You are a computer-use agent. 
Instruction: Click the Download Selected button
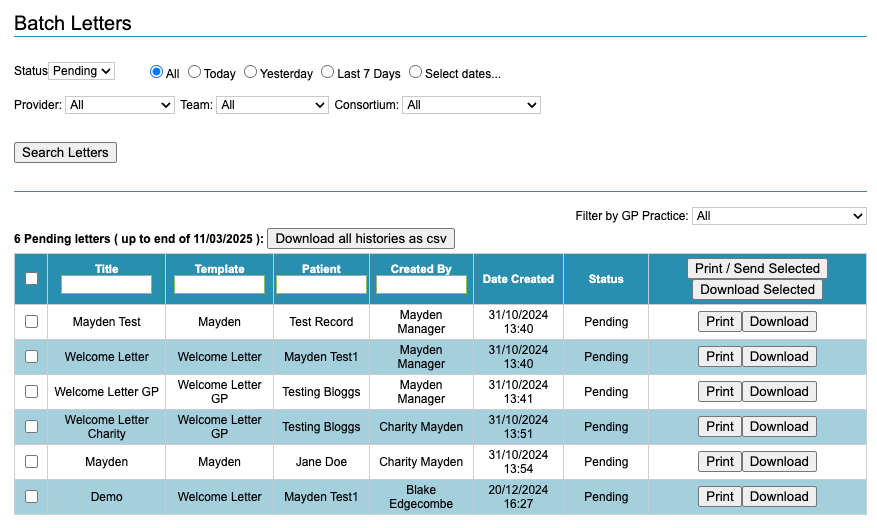click(757, 290)
